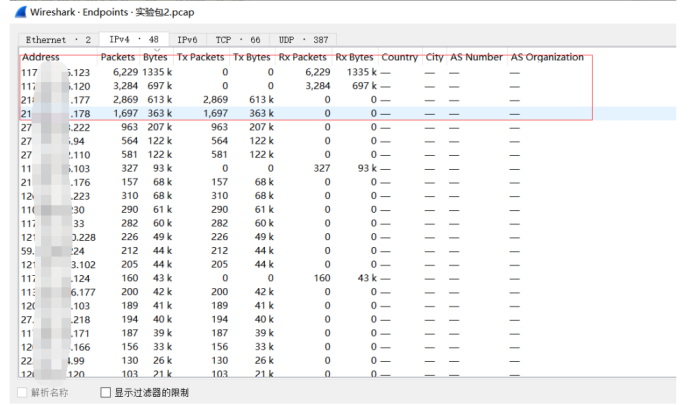Screen dimensions: 692x405
Task: Click the 613 k Tx Bytes cell
Action: pos(261,100)
